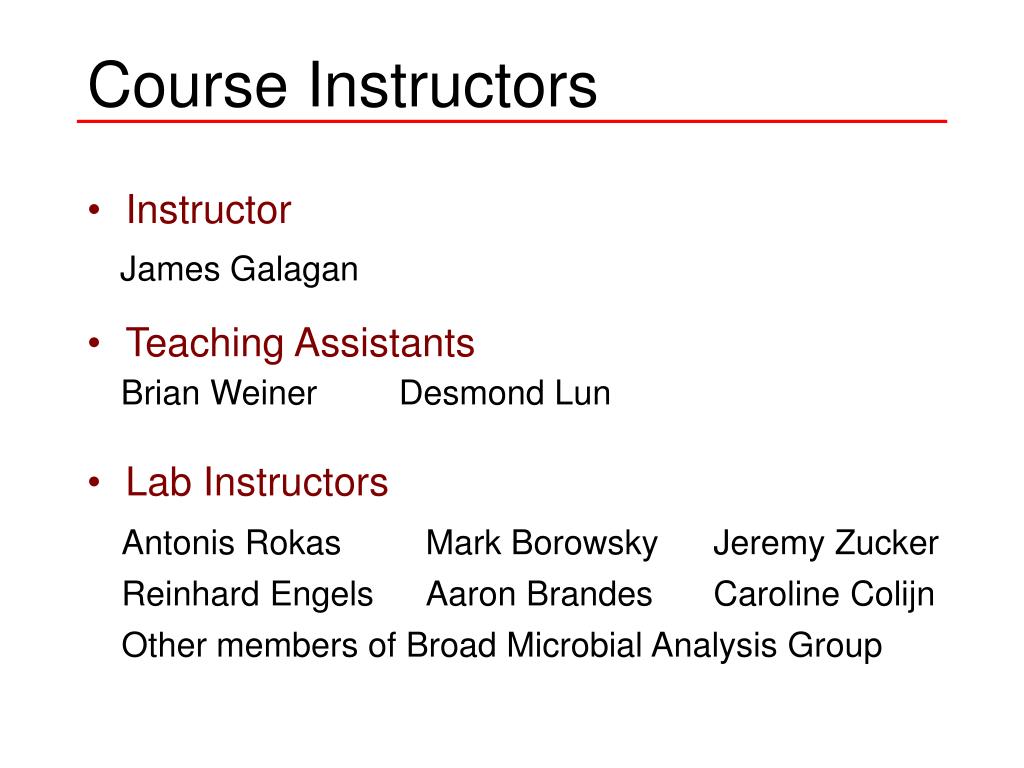This screenshot has width=1024, height=768.
Task: Select the 'Teaching Assistants' heading
Action: (300, 343)
